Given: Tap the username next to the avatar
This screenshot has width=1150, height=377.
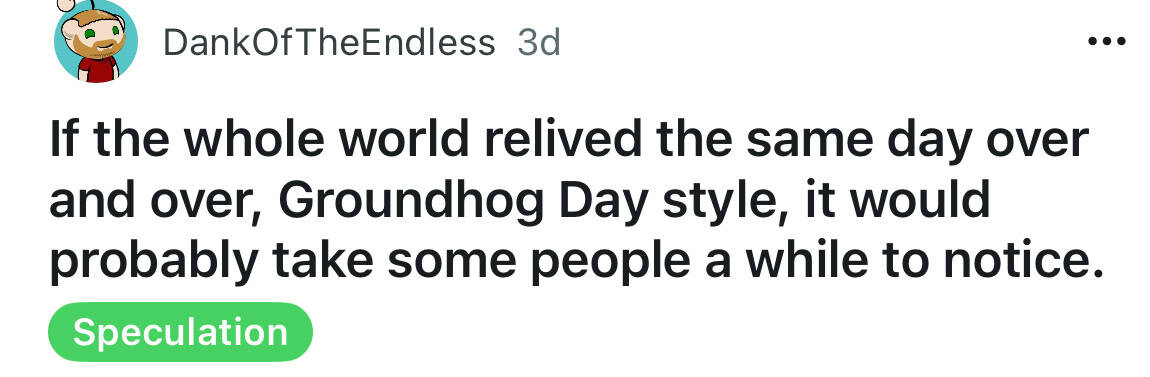Looking at the screenshot, I should click(329, 43).
